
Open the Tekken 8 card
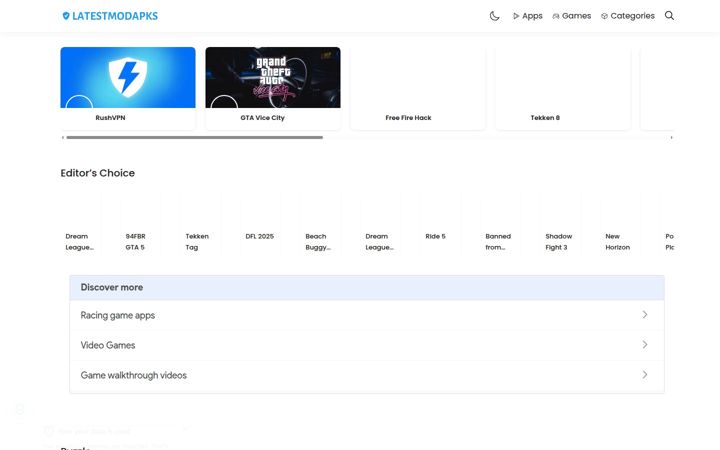(563, 88)
